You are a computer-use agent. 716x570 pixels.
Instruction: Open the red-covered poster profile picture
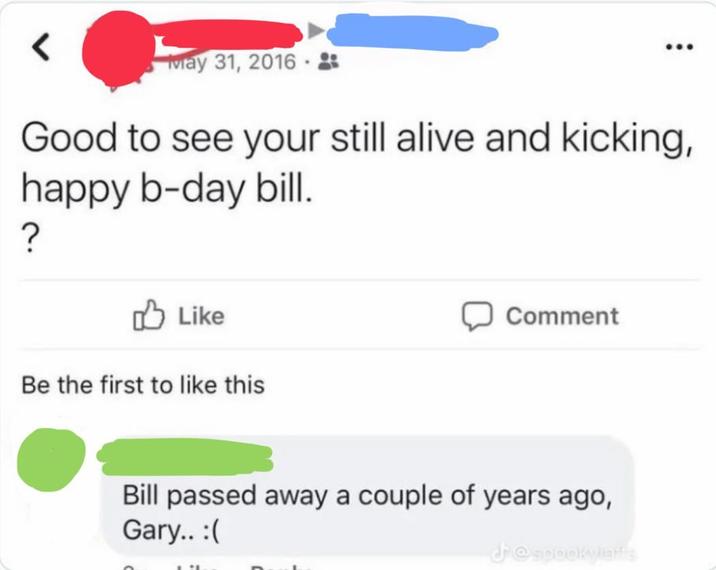click(x=119, y=50)
